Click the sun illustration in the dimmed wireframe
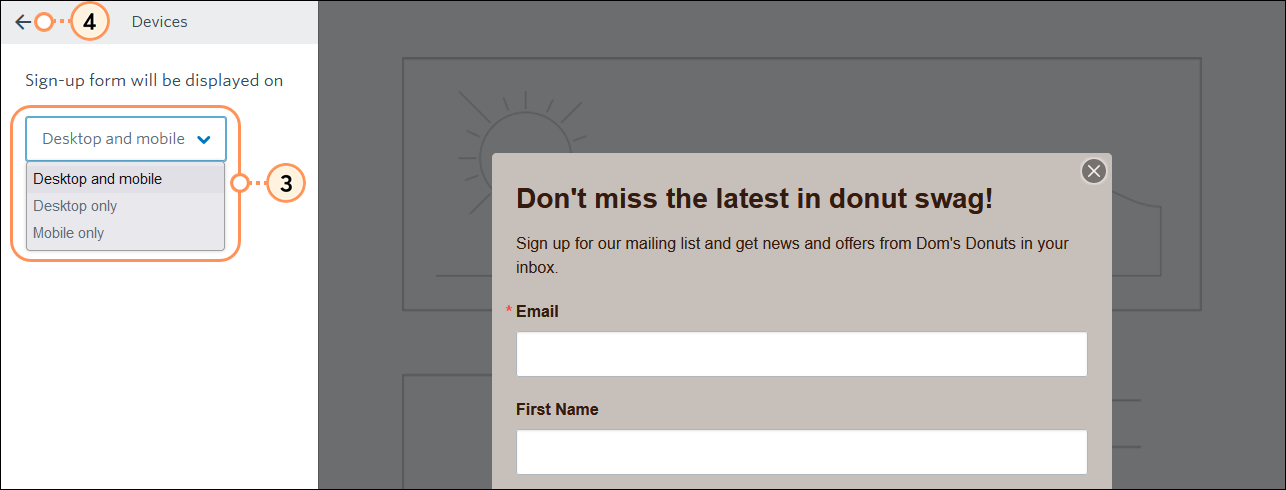1286x490 pixels. (520, 140)
